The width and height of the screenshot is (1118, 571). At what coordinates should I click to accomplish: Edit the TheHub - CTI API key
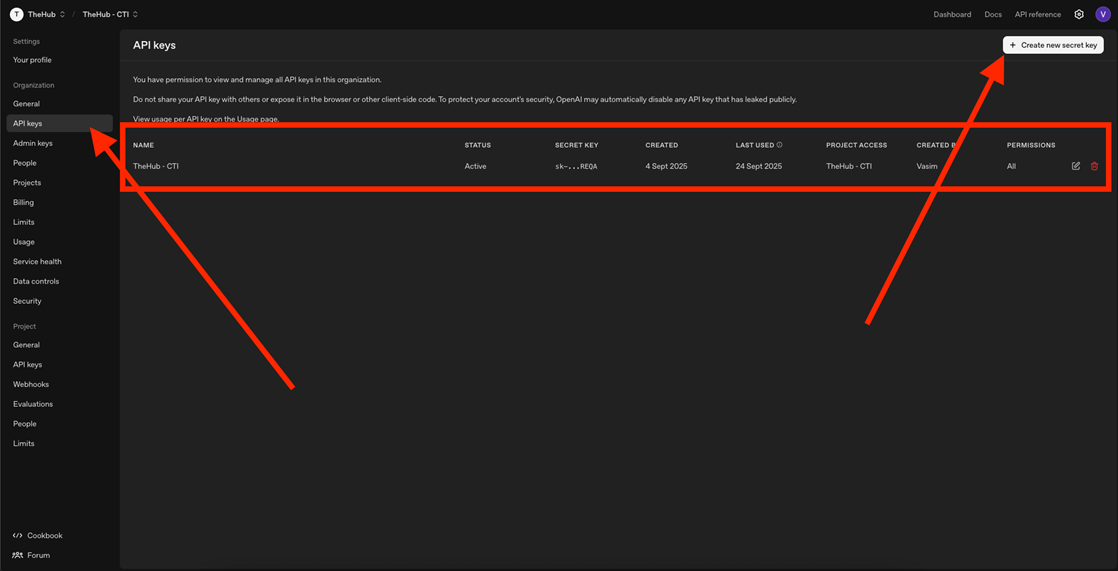(x=1076, y=166)
